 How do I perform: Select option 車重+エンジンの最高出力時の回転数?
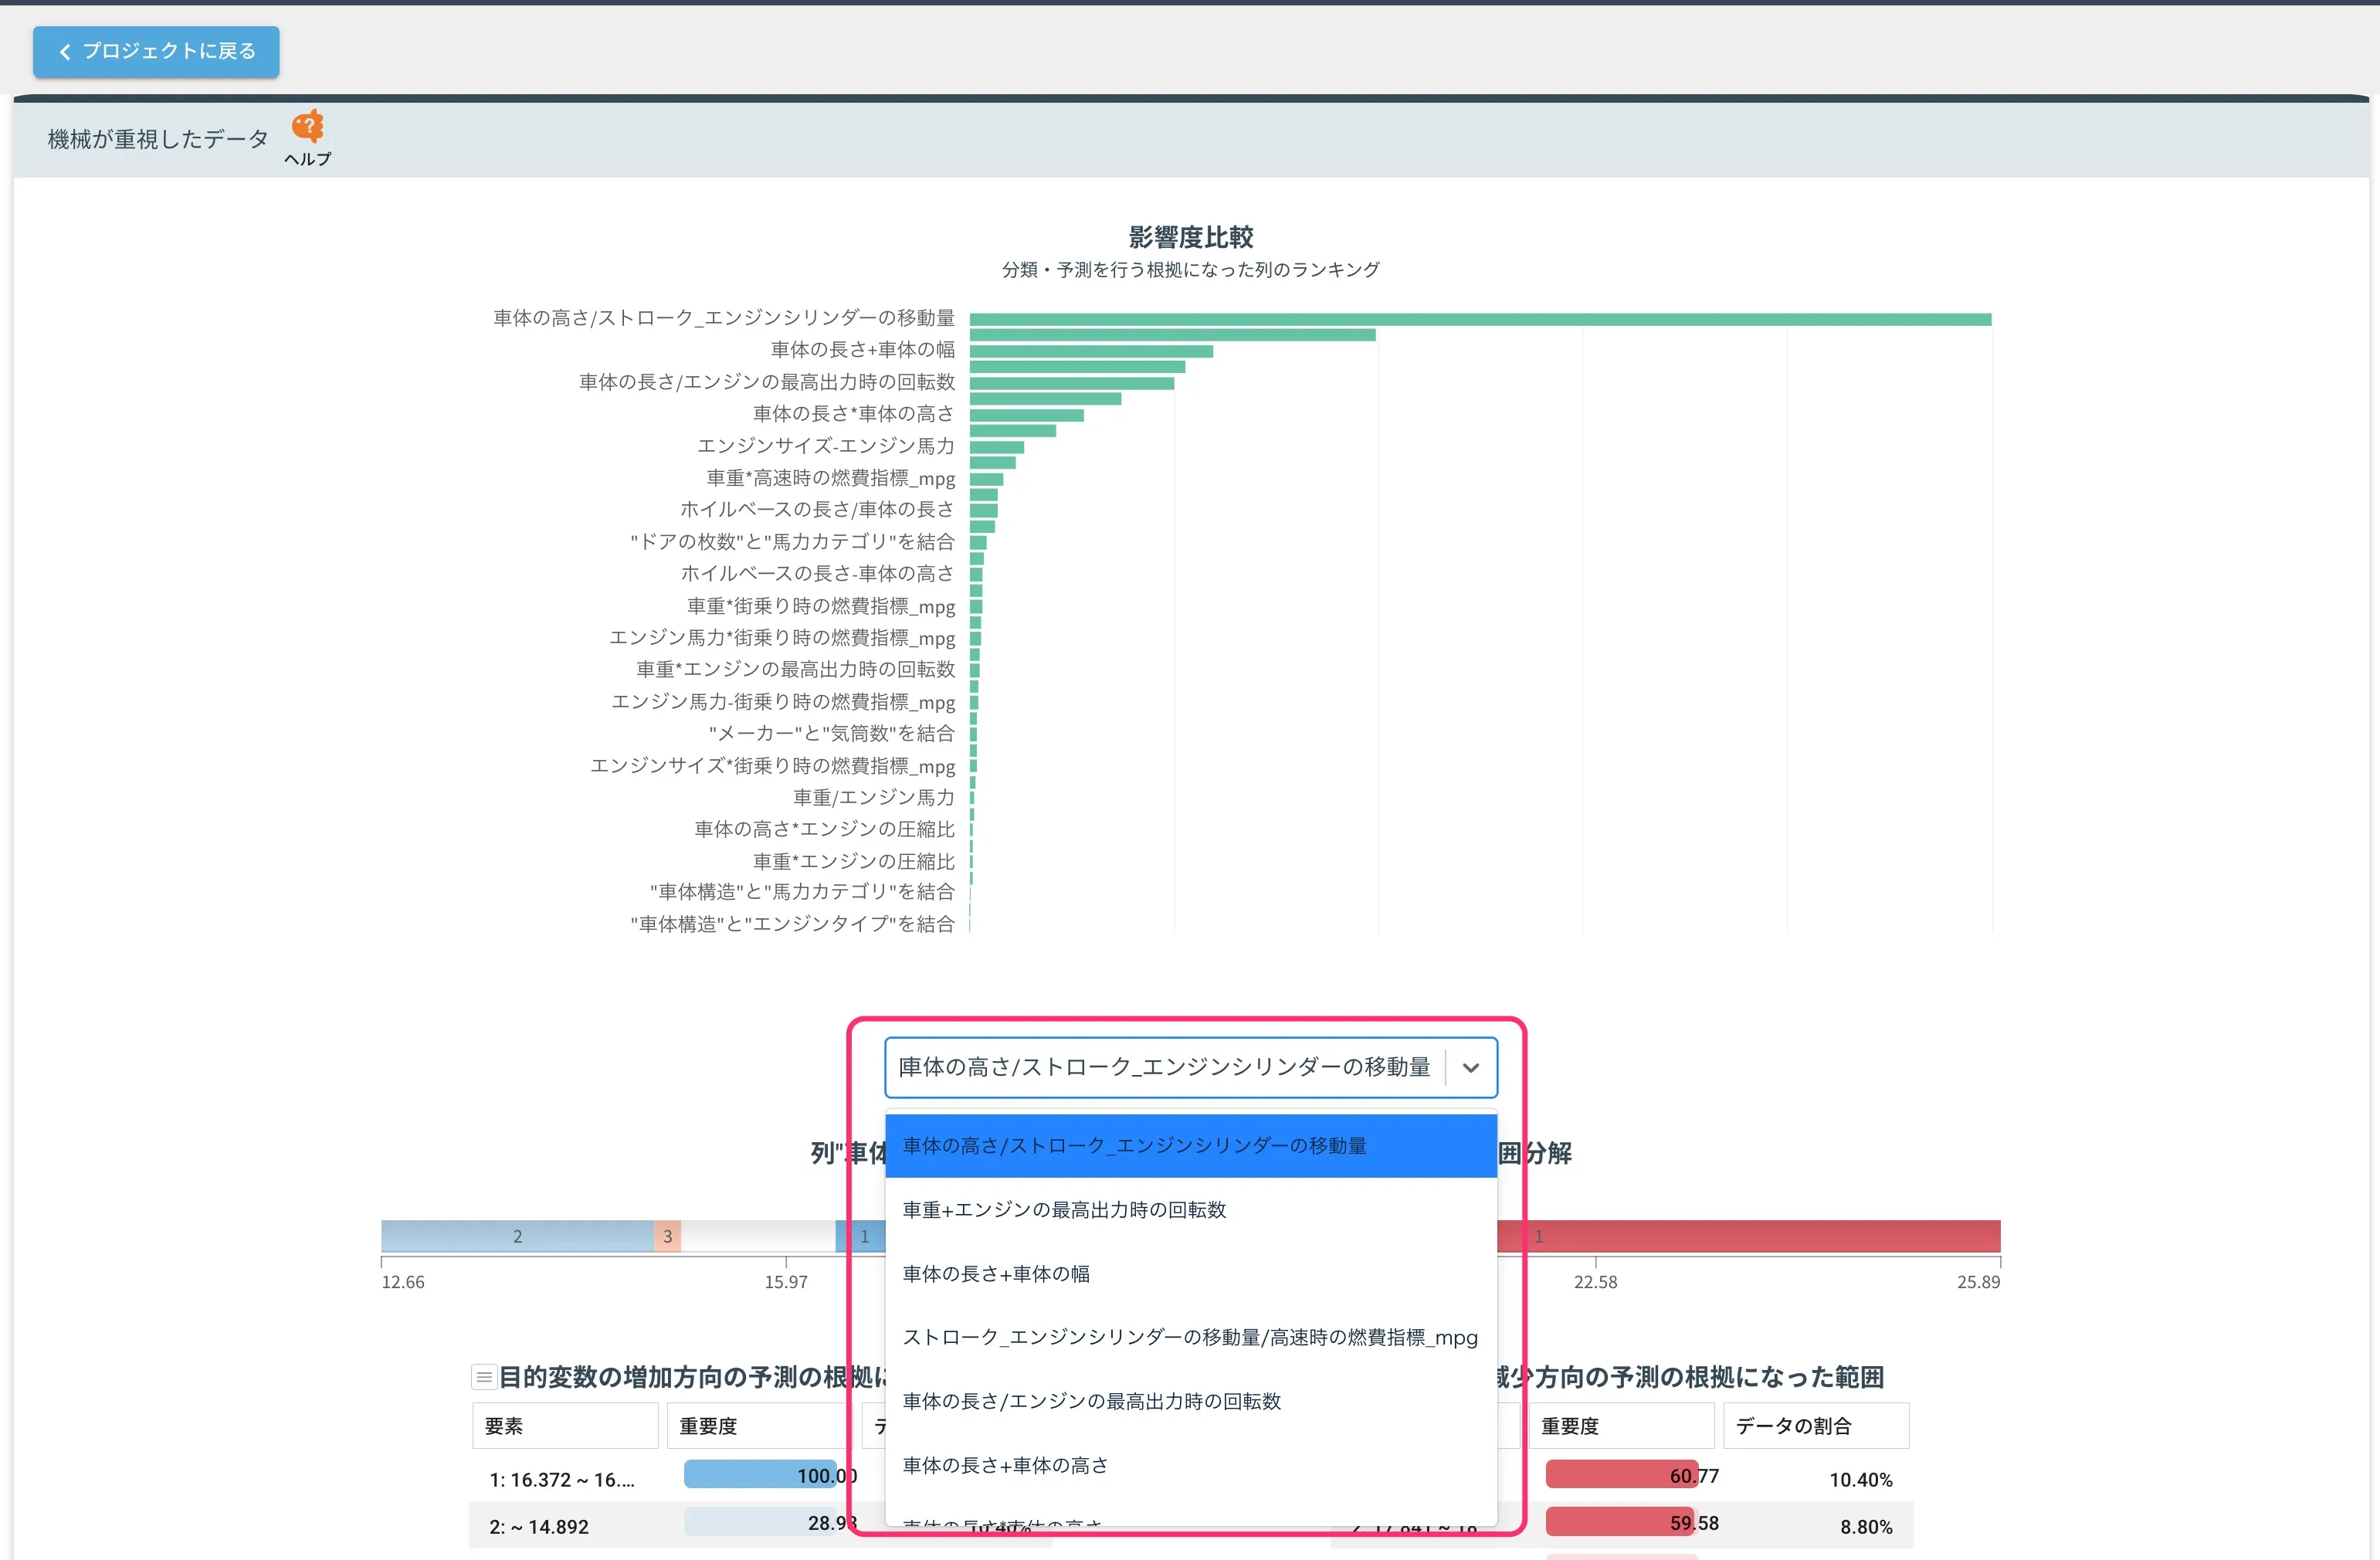click(x=1190, y=1210)
